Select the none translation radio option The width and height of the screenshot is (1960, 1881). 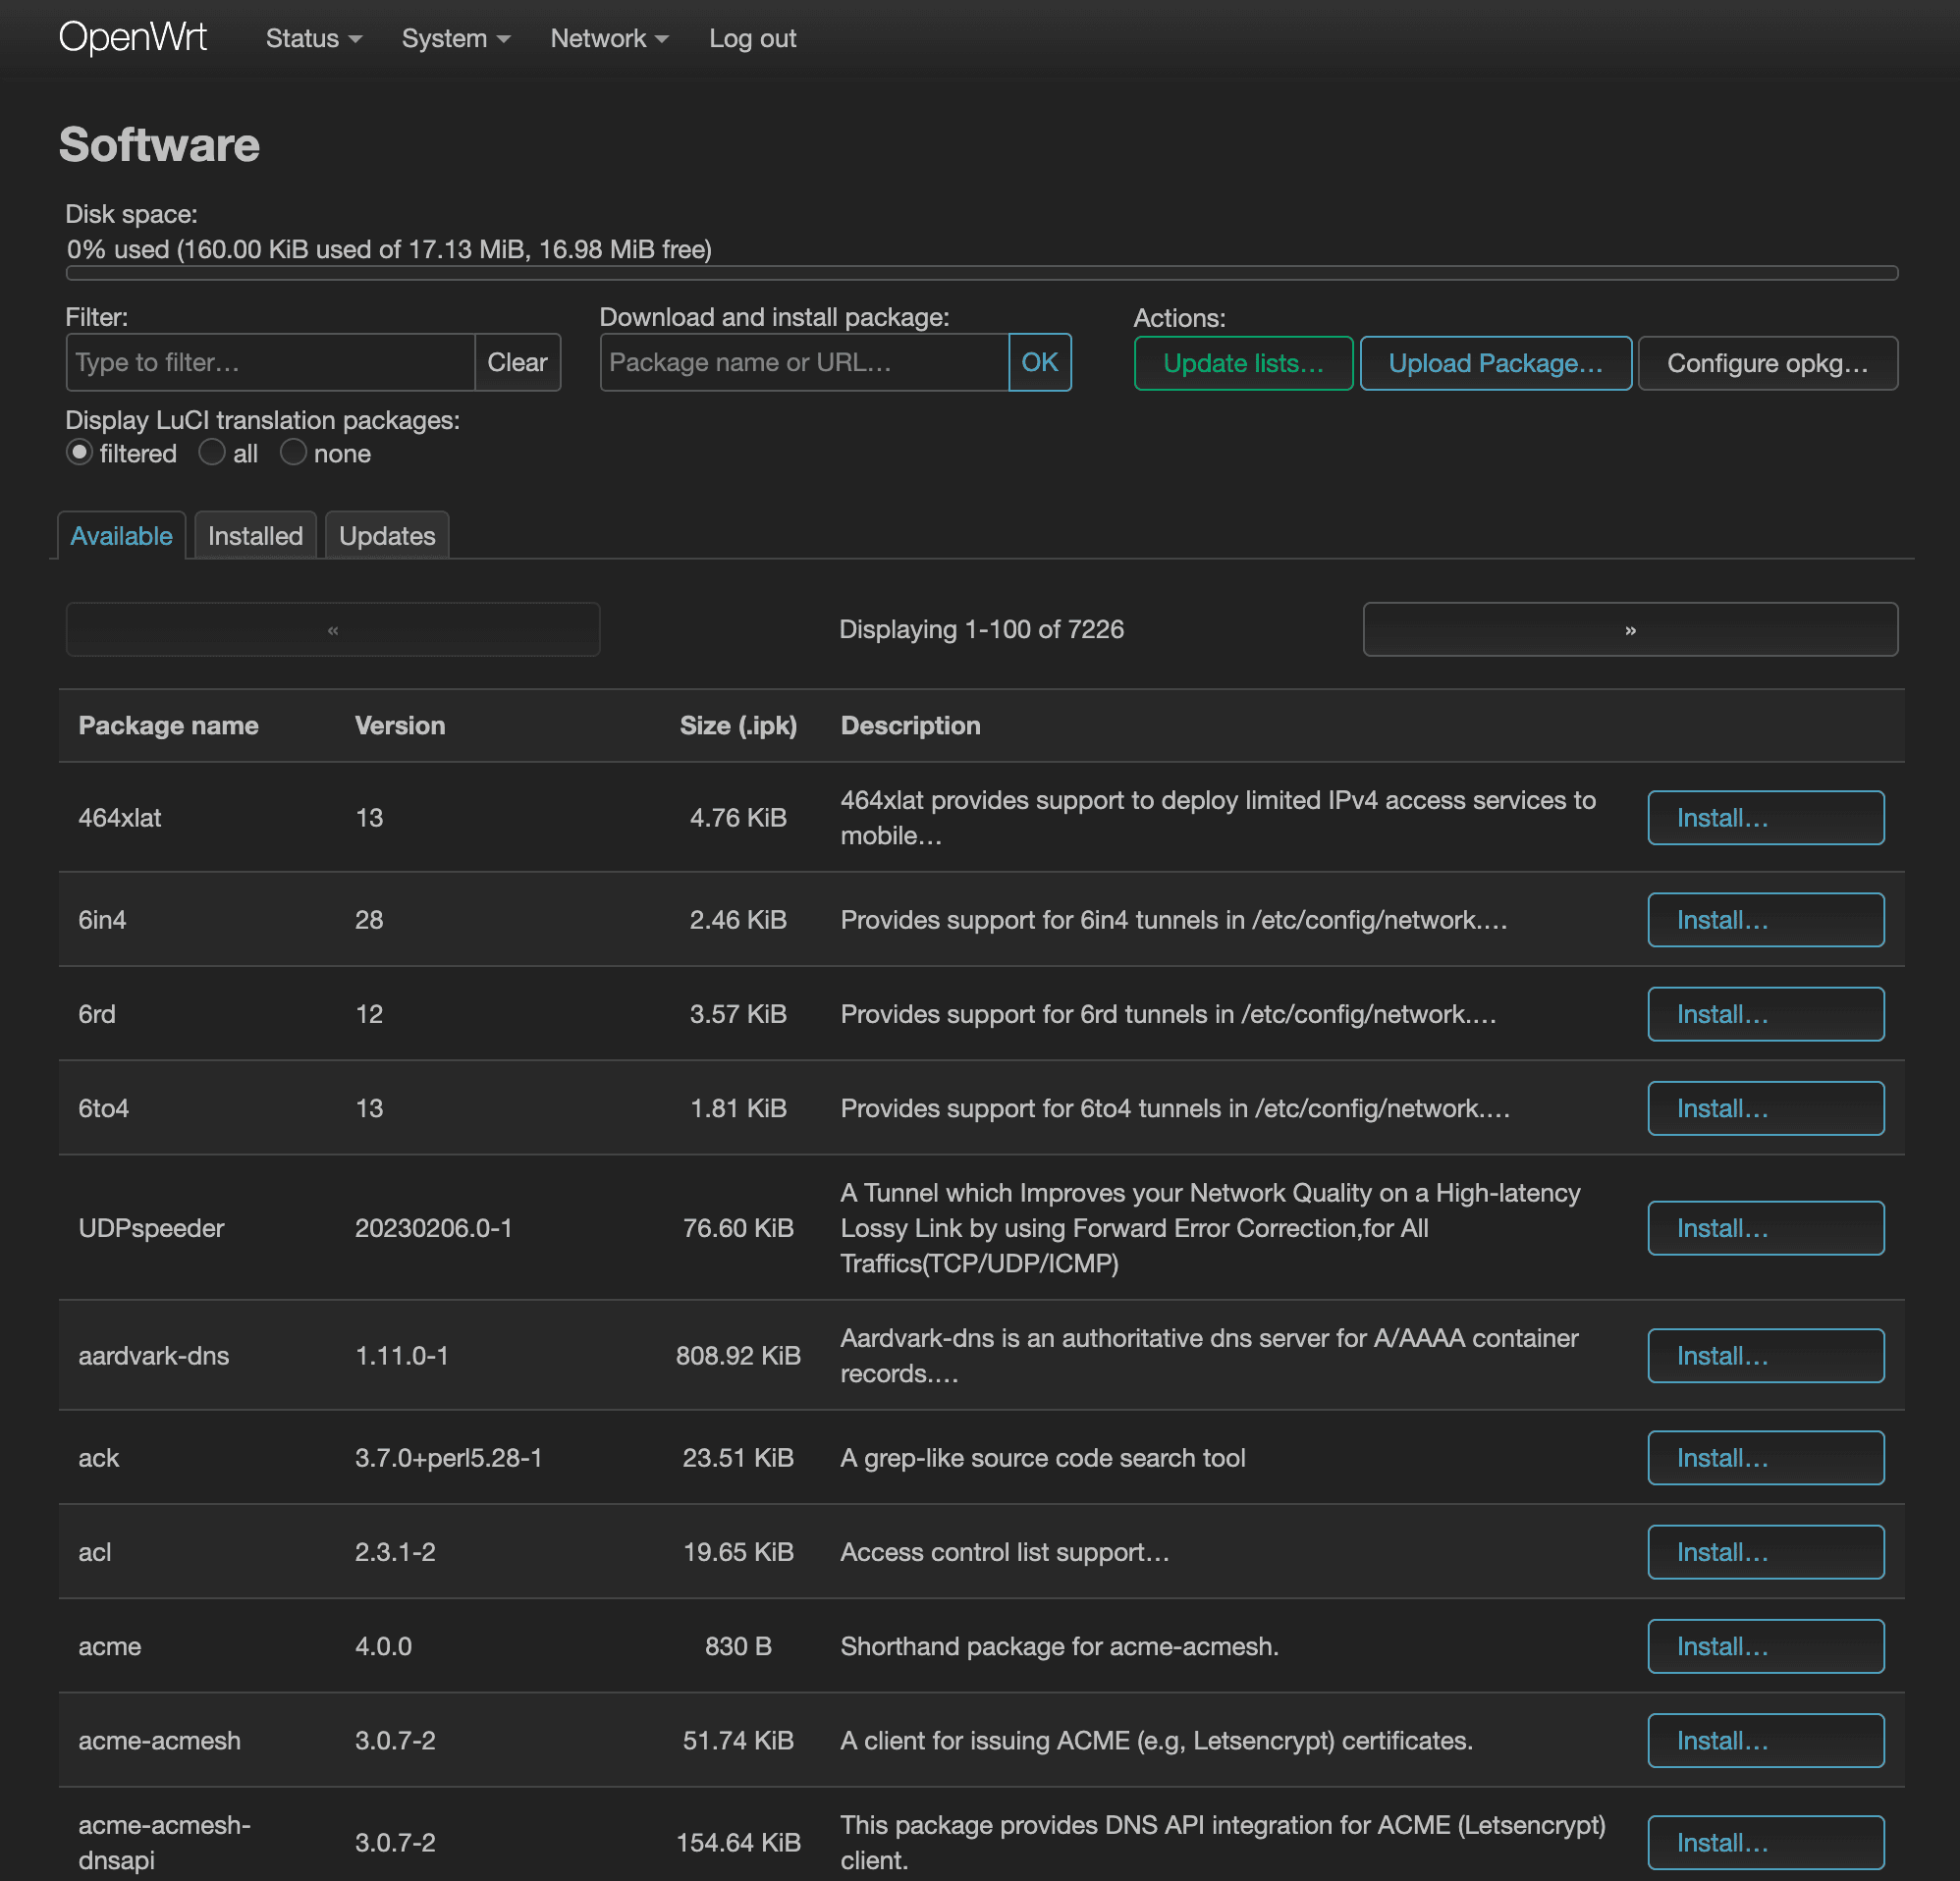(x=293, y=452)
